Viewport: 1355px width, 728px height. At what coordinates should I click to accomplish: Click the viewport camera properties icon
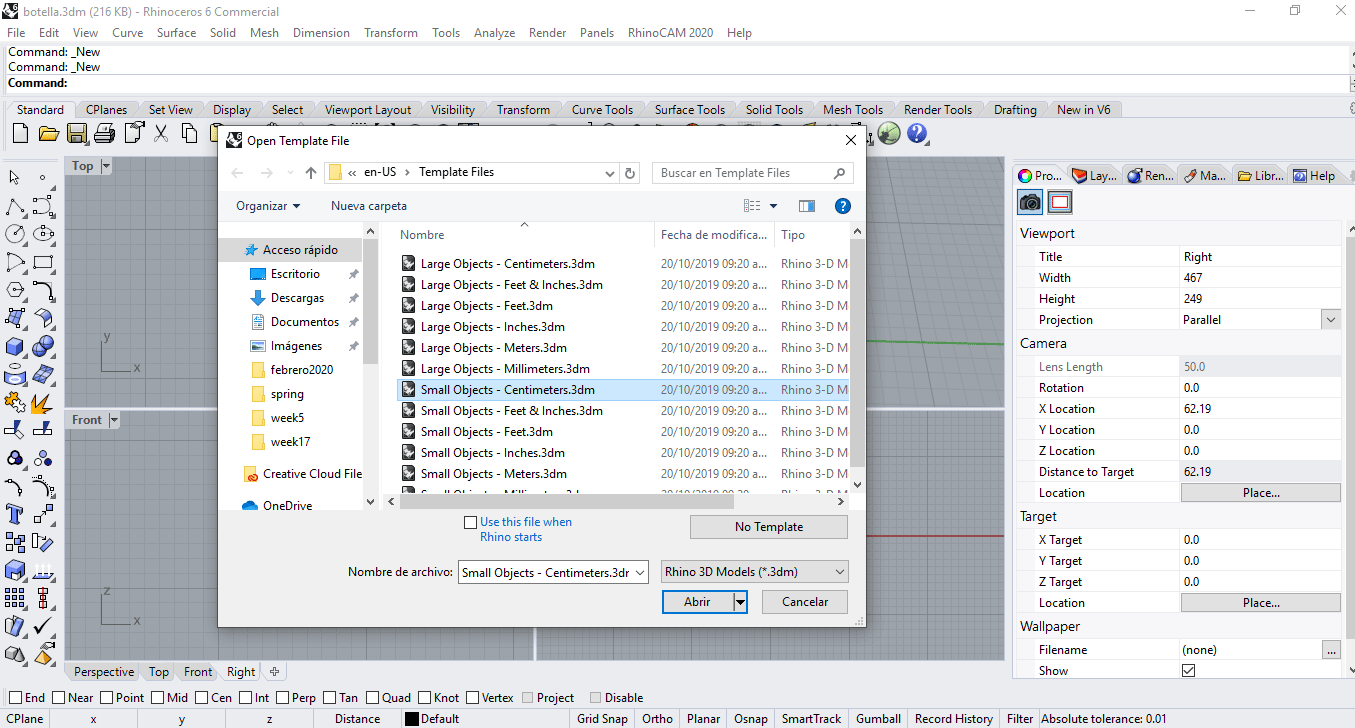(x=1030, y=202)
